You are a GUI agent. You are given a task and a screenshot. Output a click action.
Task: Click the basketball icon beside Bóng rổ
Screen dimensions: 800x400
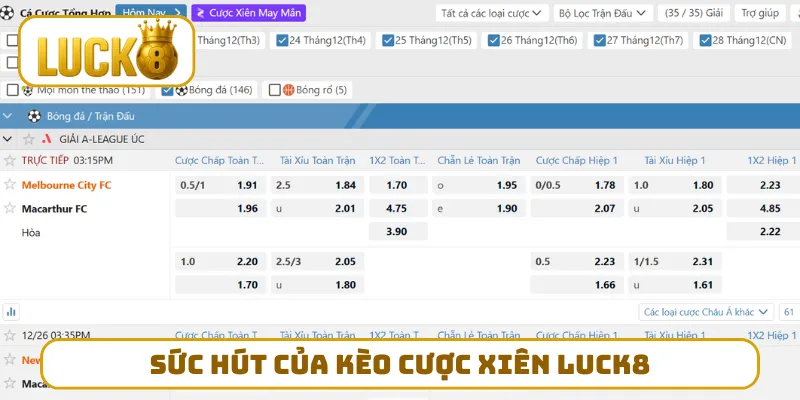point(288,90)
